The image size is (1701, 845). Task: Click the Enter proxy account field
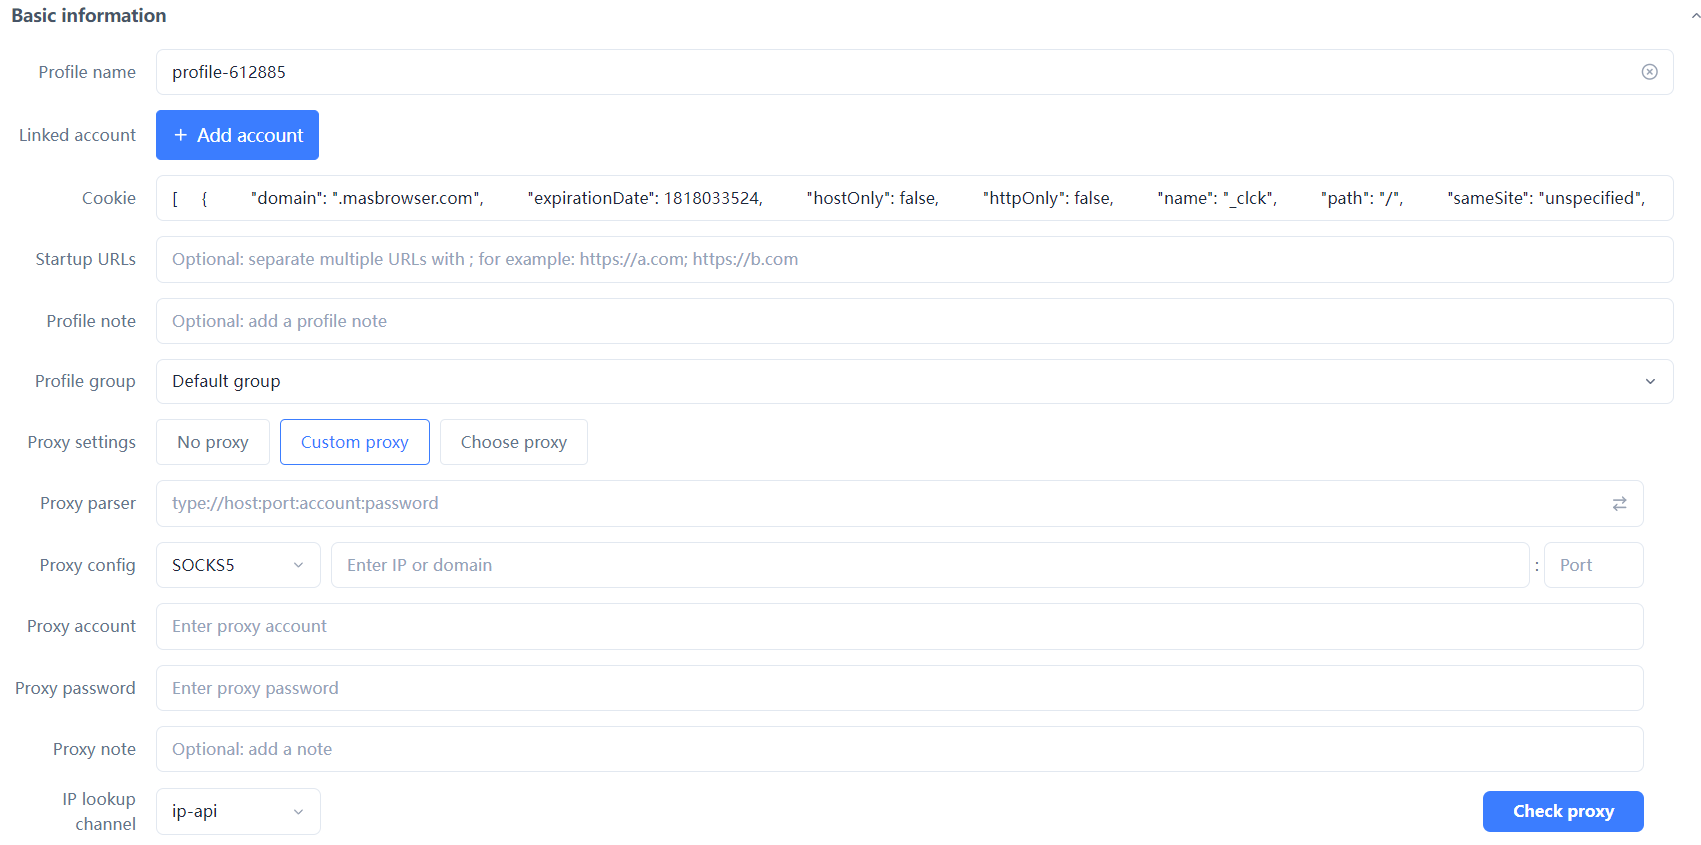point(899,626)
